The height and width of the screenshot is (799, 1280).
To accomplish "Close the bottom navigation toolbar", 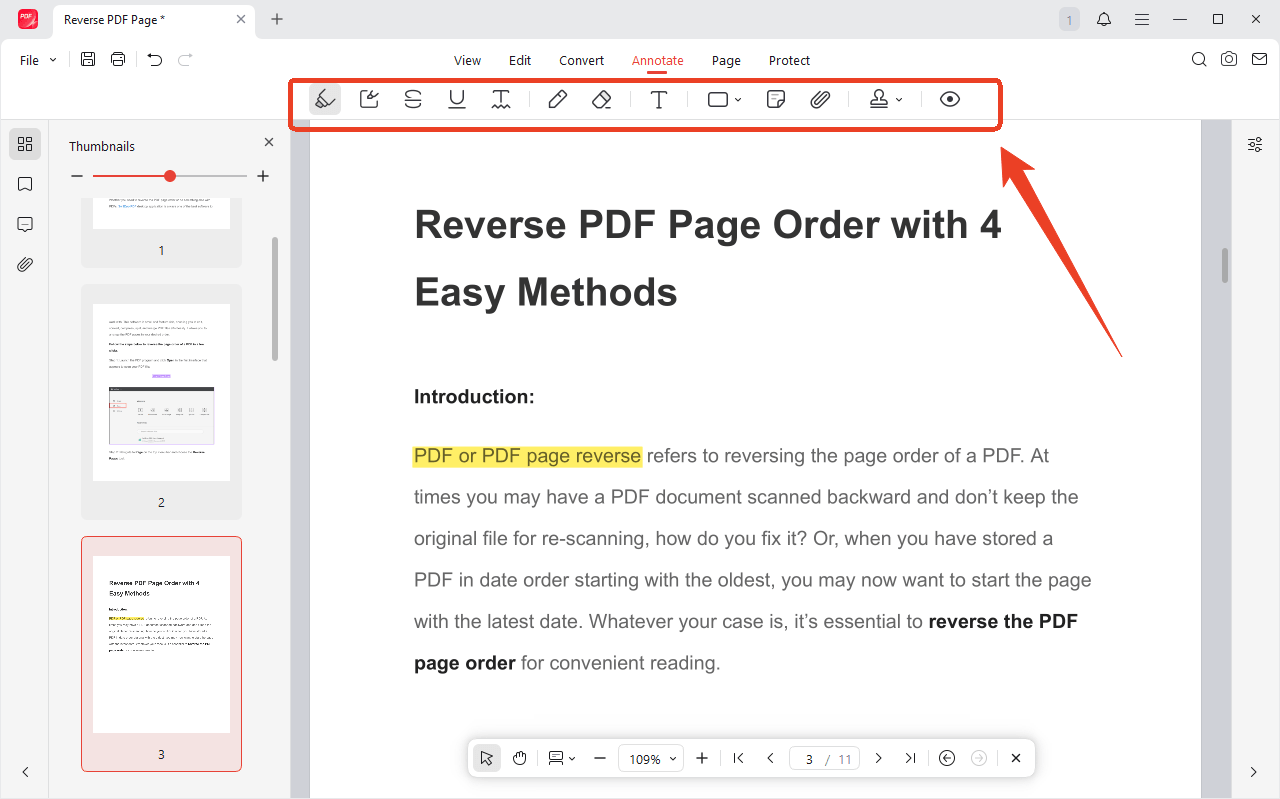I will coord(1016,759).
